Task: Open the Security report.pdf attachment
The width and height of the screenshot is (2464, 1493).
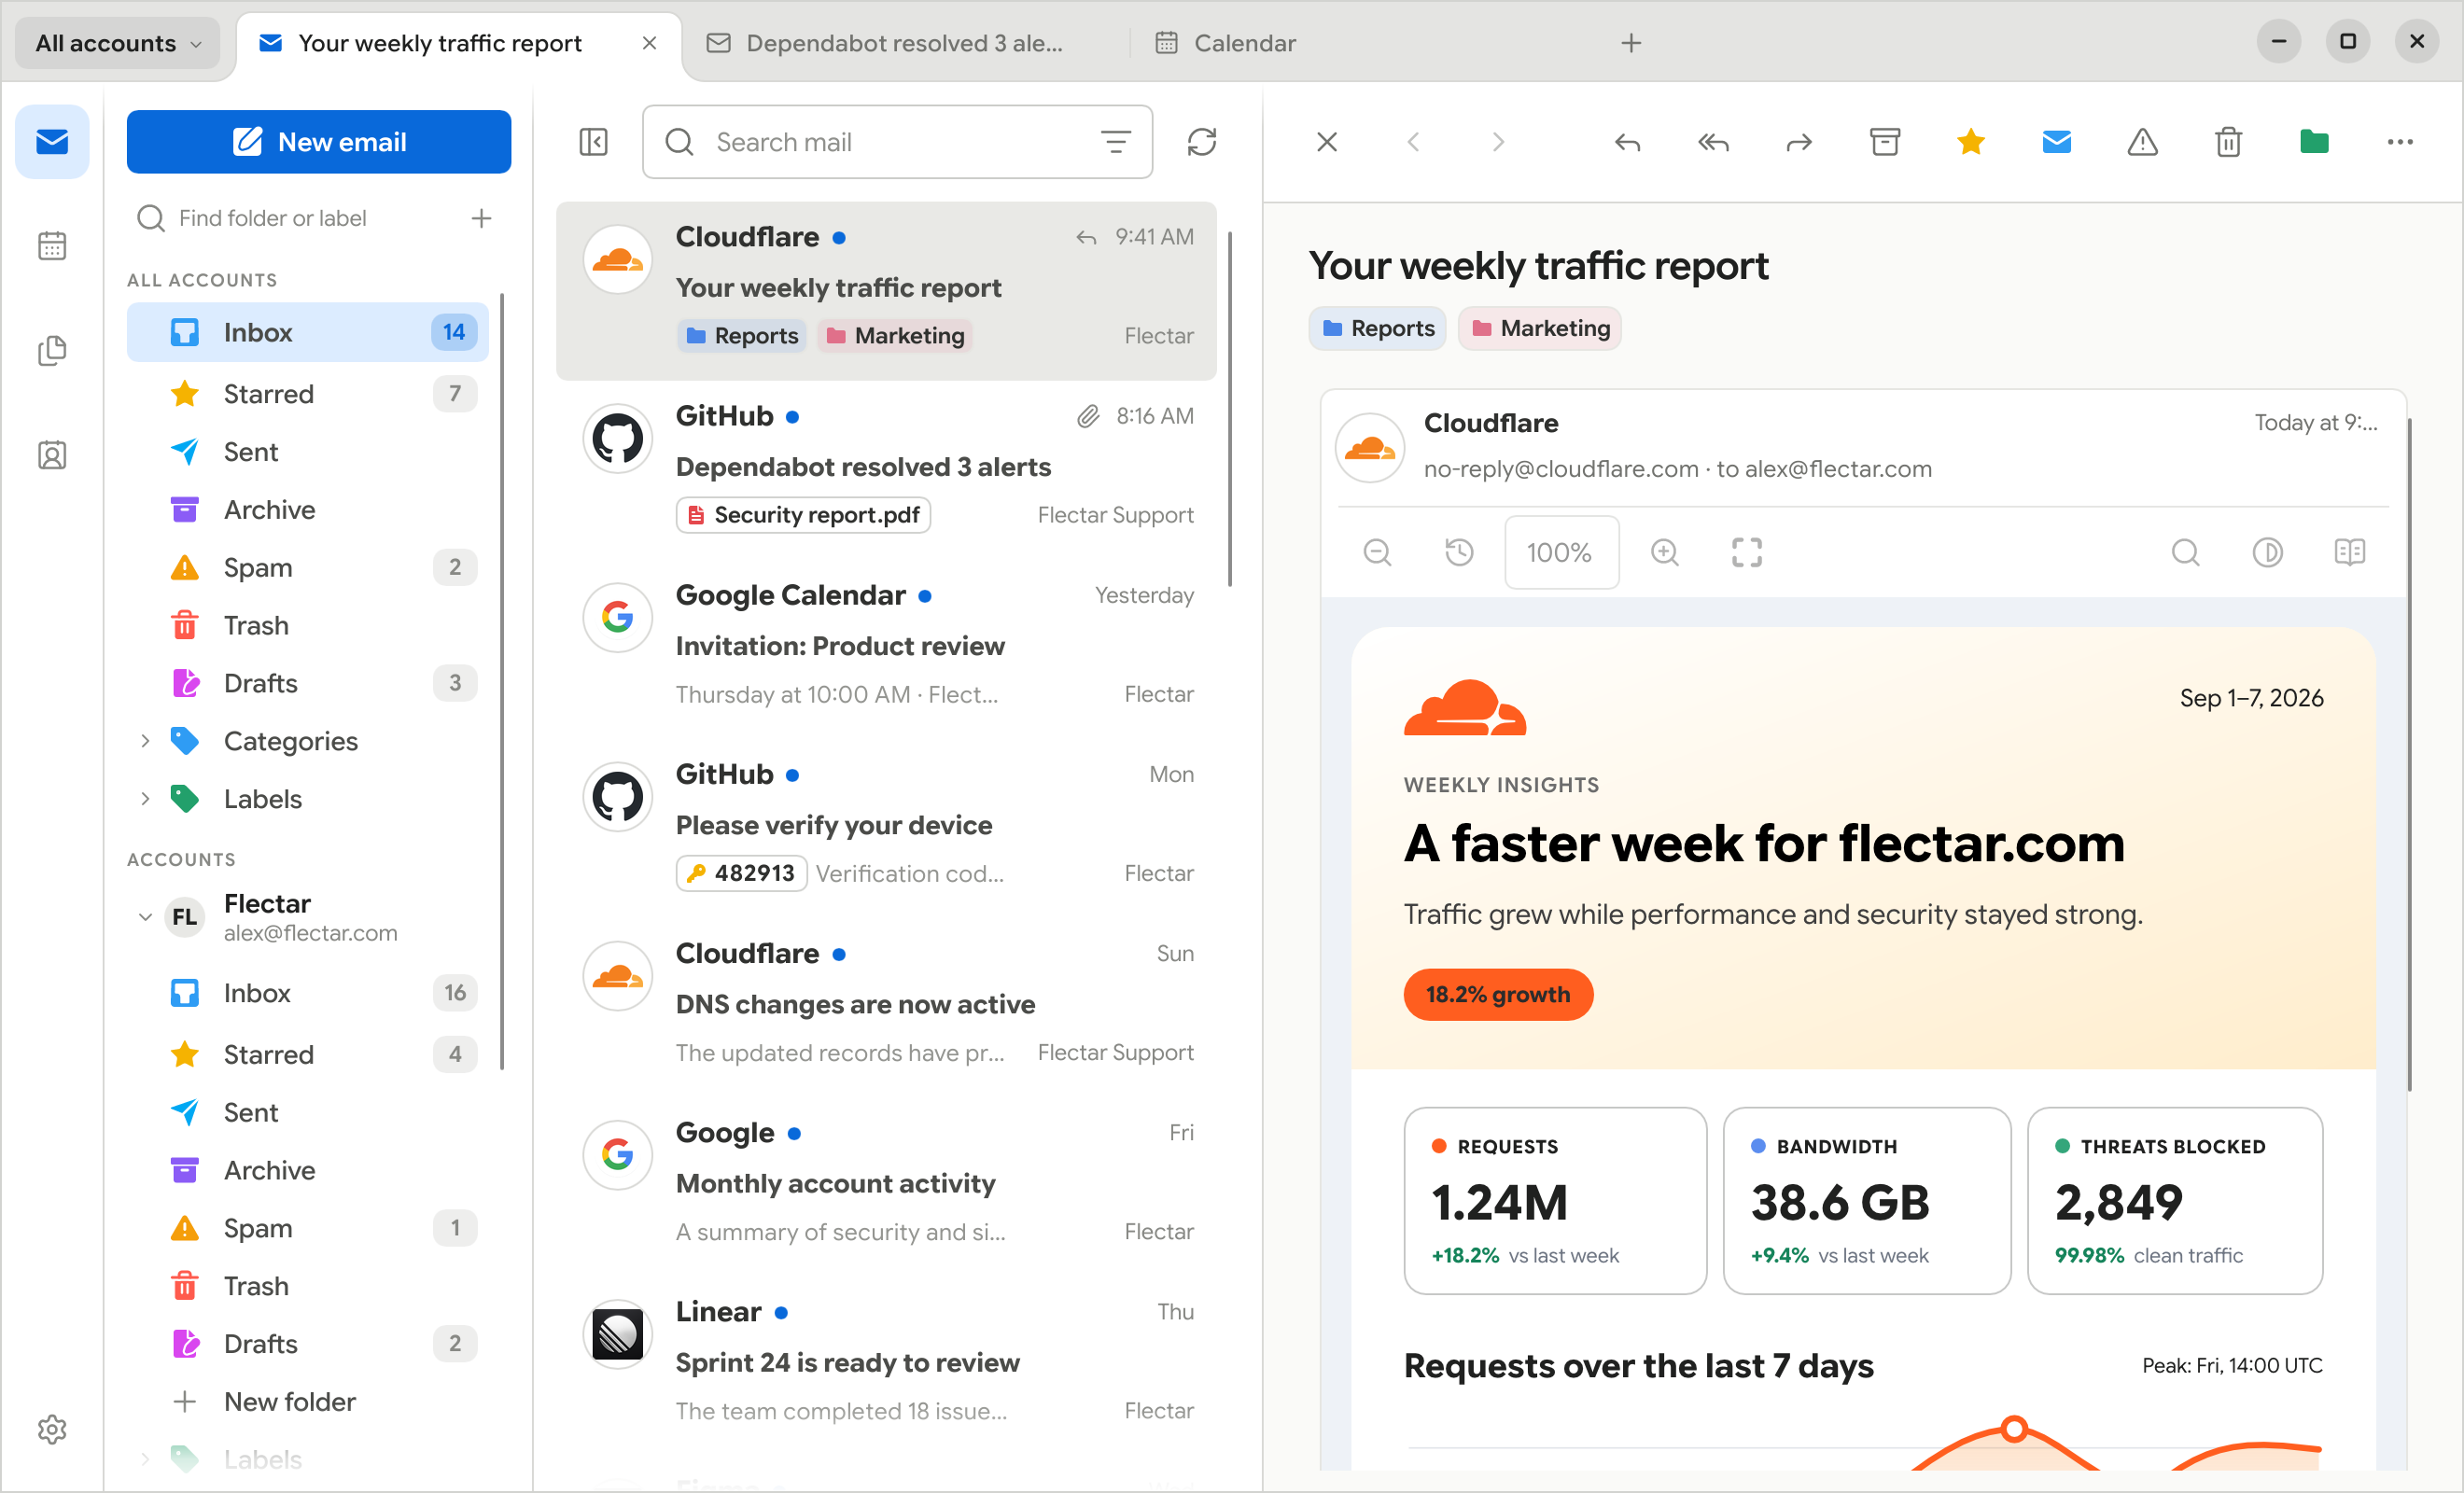Action: [x=803, y=515]
